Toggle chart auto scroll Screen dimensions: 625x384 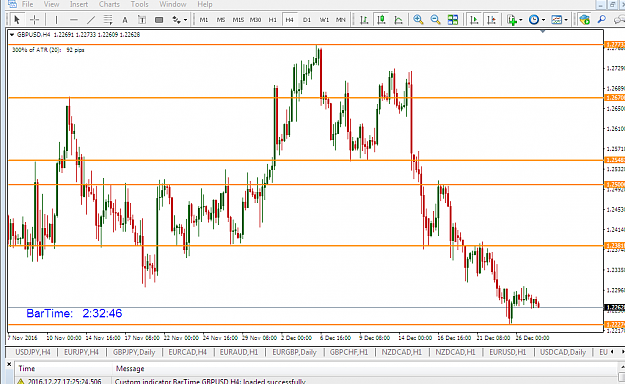coord(474,20)
